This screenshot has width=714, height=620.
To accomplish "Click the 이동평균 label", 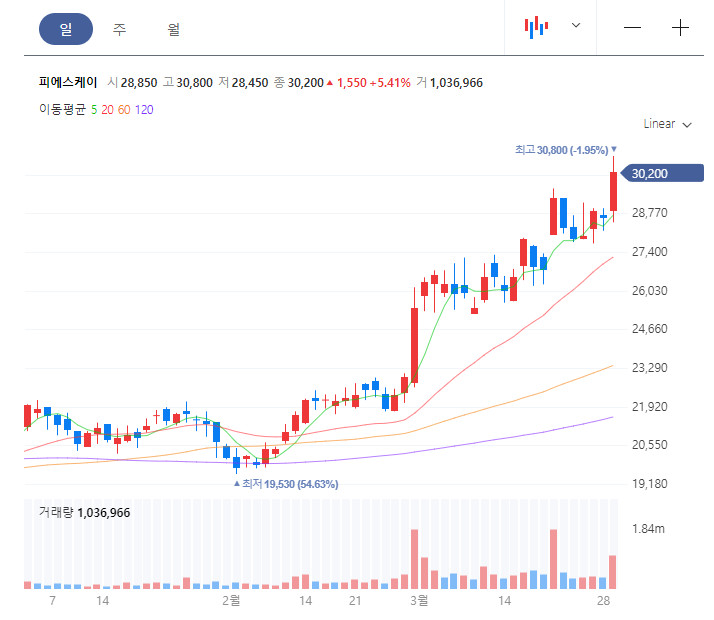I will pyautogui.click(x=62, y=110).
